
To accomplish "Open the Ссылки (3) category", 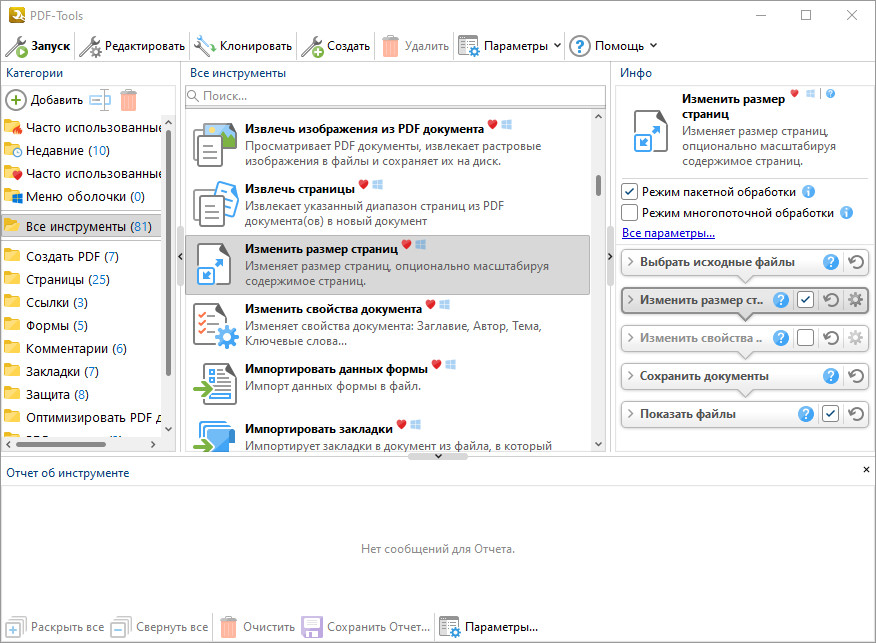I will pos(46,302).
